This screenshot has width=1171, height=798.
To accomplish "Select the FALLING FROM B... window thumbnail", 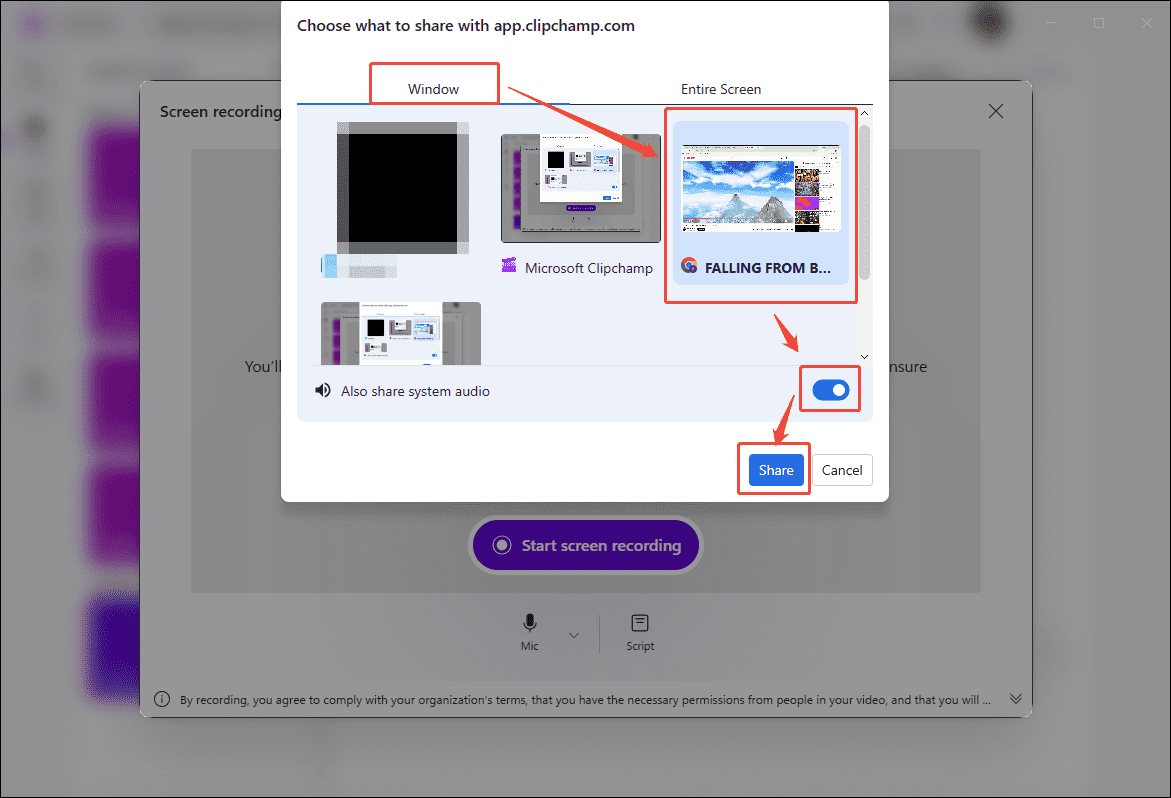I will (x=760, y=202).
